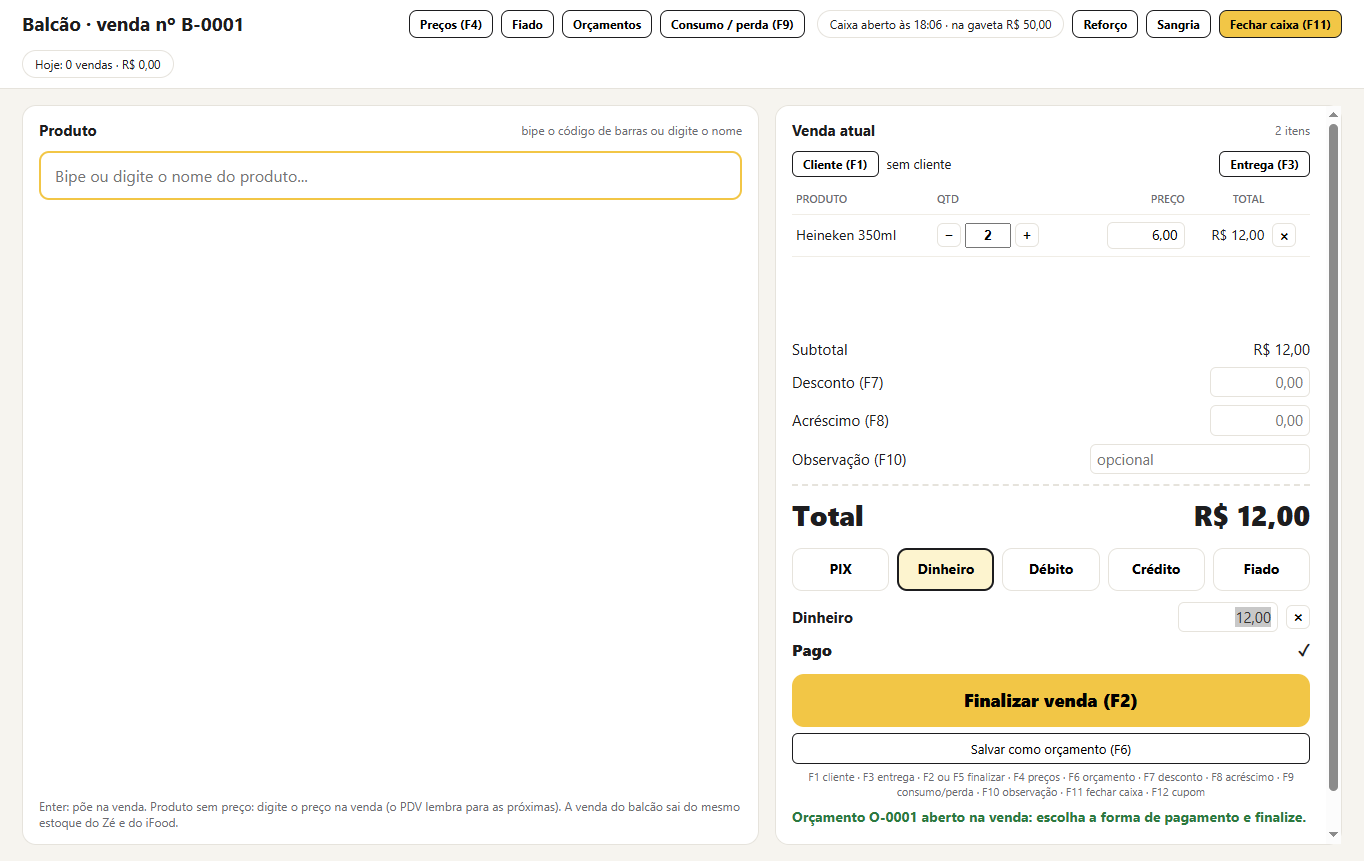Remove Heineken 350ml from the sale
1364x861 pixels.
[x=1286, y=236]
